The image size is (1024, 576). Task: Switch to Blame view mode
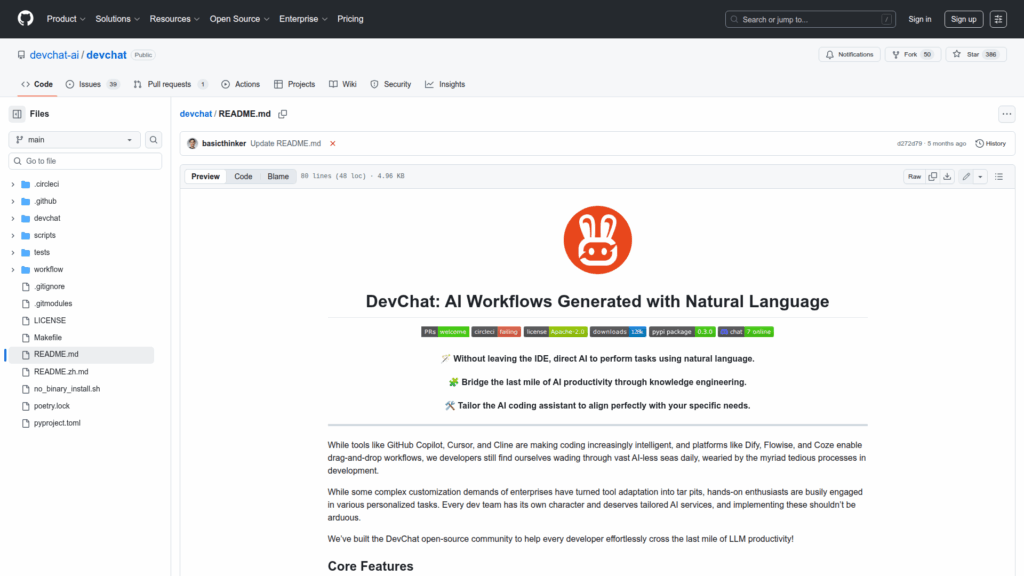click(278, 177)
